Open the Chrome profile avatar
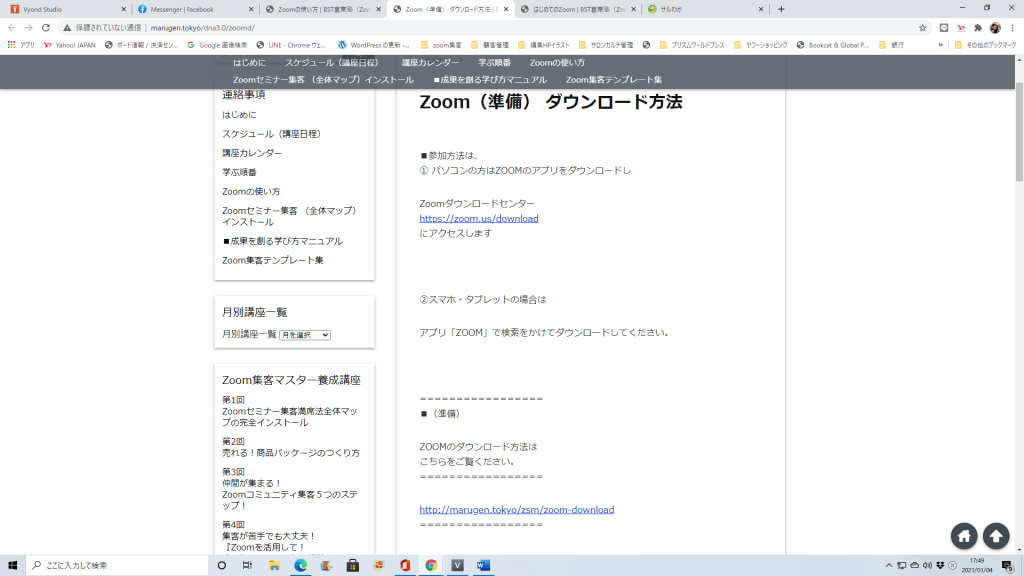 tap(995, 27)
